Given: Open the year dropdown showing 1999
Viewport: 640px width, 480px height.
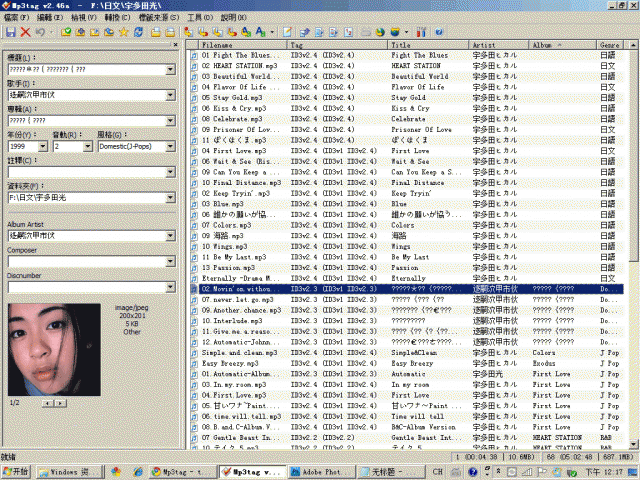Looking at the screenshot, I should (43, 146).
